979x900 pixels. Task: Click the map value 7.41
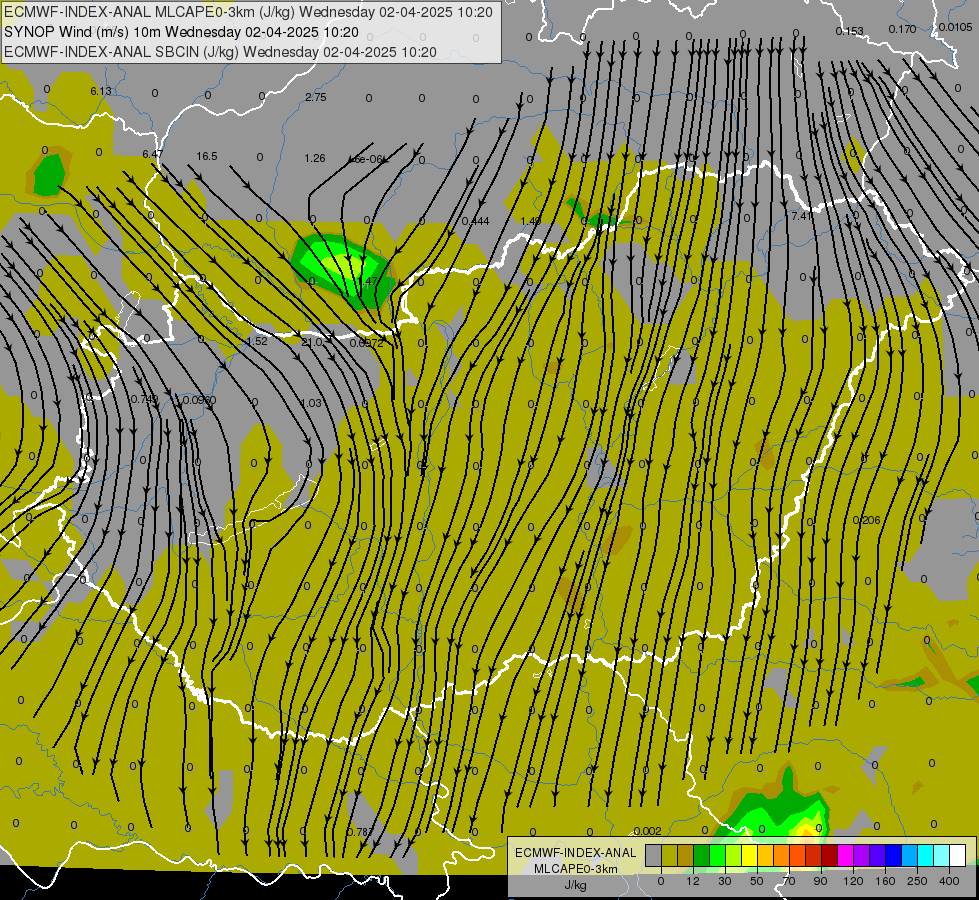click(x=802, y=216)
